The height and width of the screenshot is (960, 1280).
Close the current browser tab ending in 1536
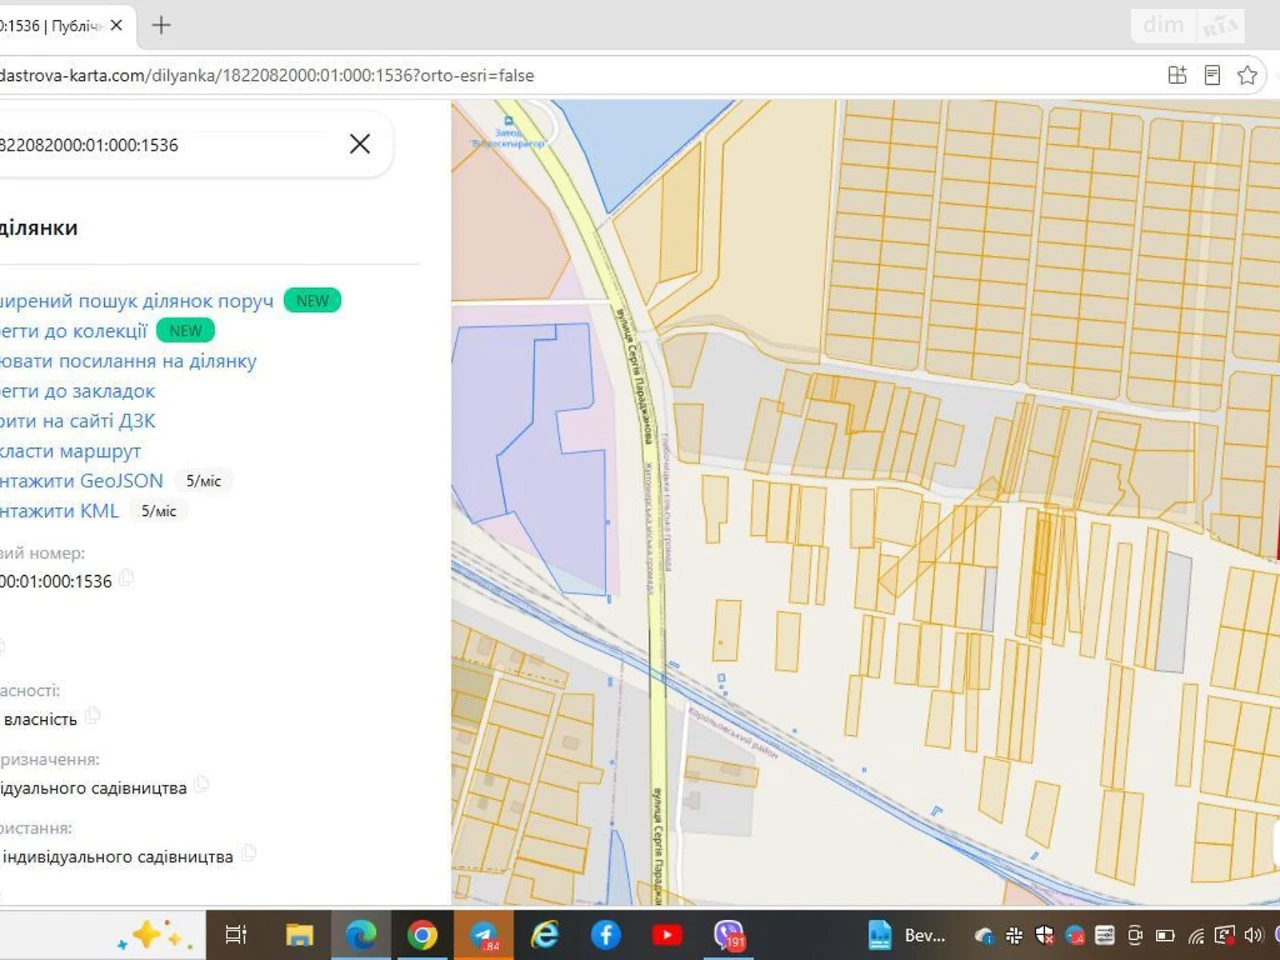pos(116,25)
